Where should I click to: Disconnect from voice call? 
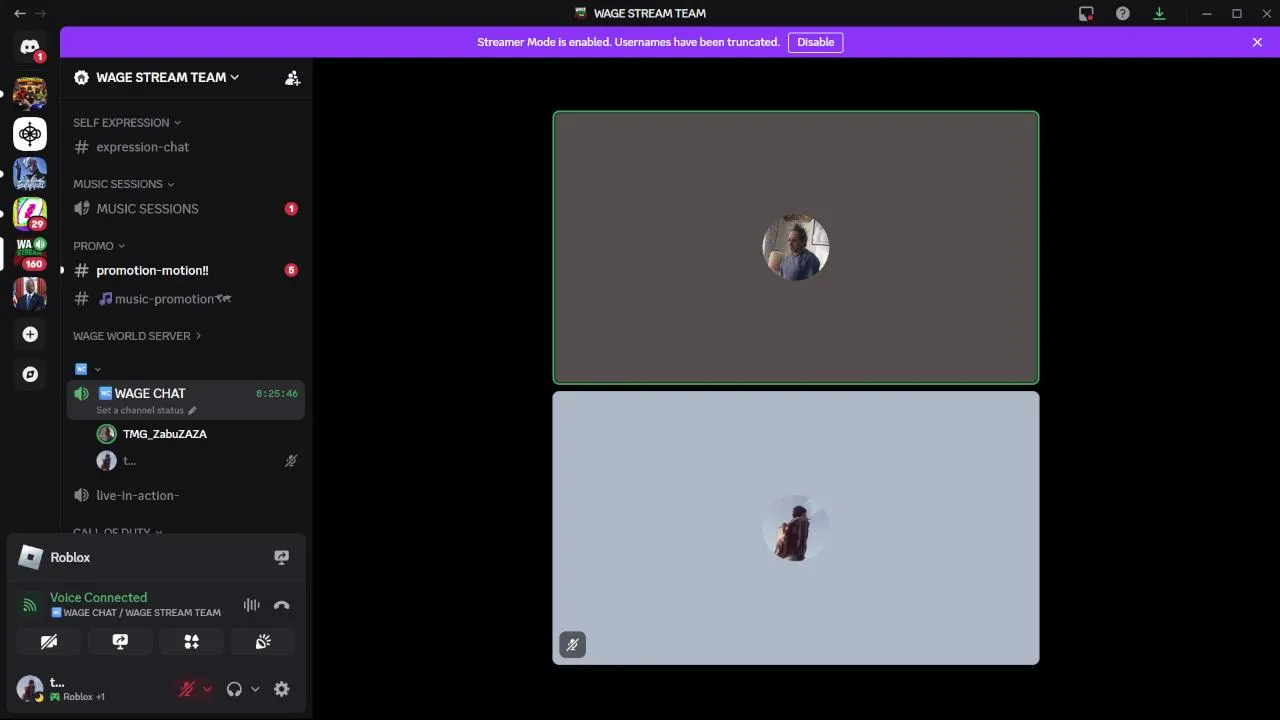click(x=281, y=605)
